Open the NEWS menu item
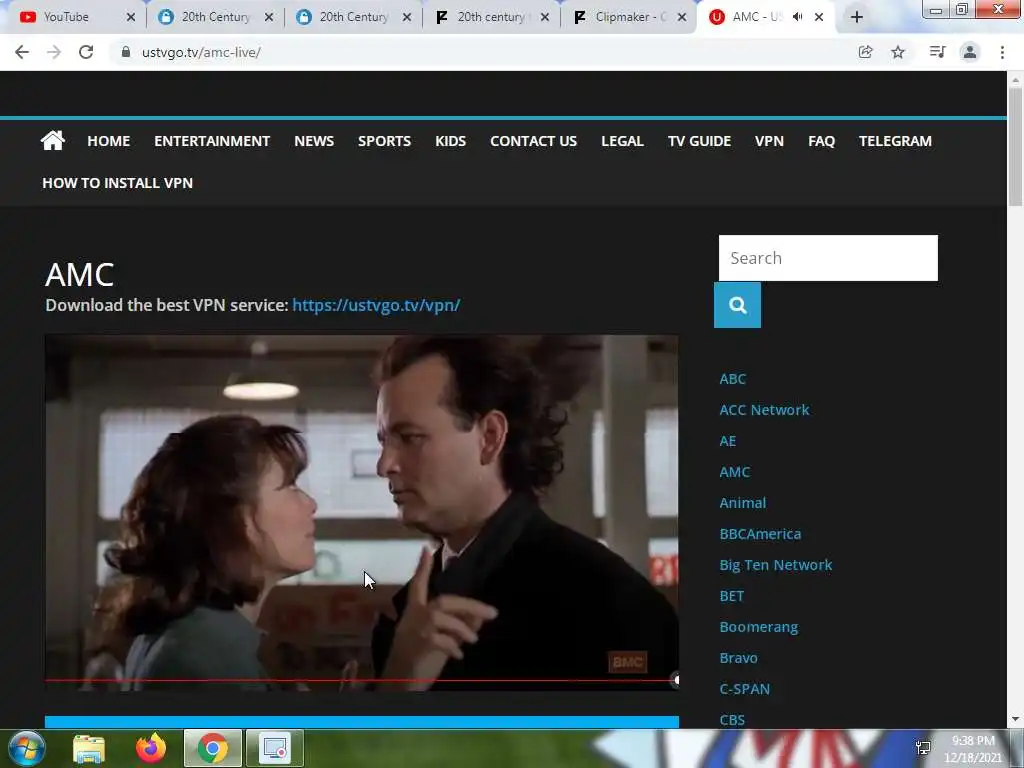Viewport: 1024px width, 768px height. (x=314, y=141)
